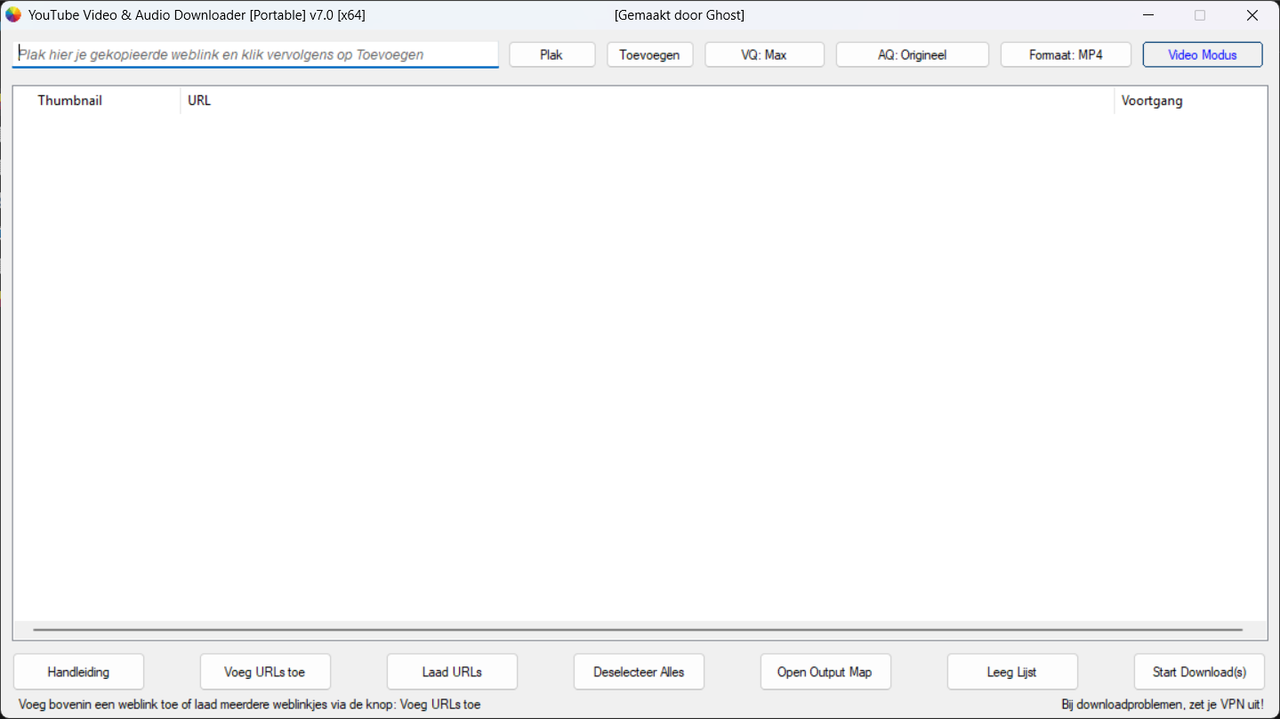Click the colorful app icon in title bar
Image resolution: width=1280 pixels, height=719 pixels.
pyautogui.click(x=13, y=15)
